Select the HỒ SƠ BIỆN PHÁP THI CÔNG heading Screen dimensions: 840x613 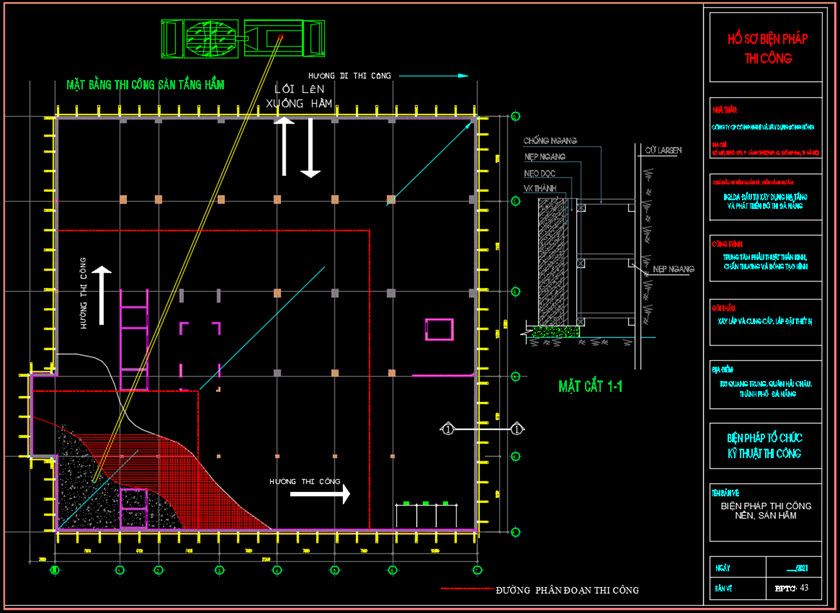(767, 50)
